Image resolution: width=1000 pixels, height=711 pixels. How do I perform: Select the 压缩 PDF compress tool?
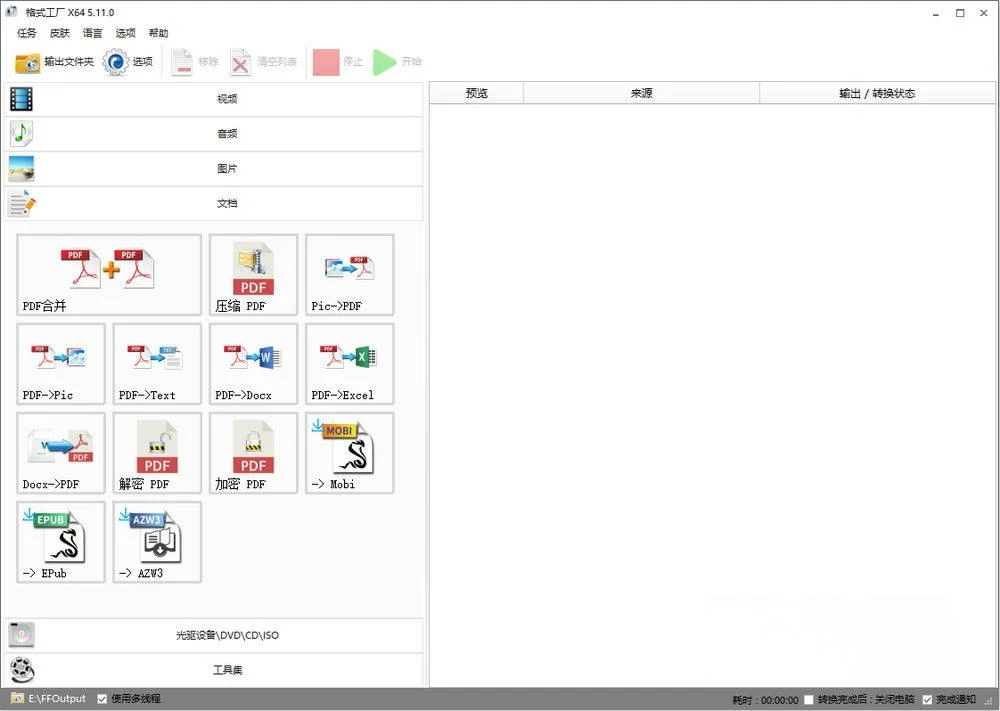coord(253,274)
